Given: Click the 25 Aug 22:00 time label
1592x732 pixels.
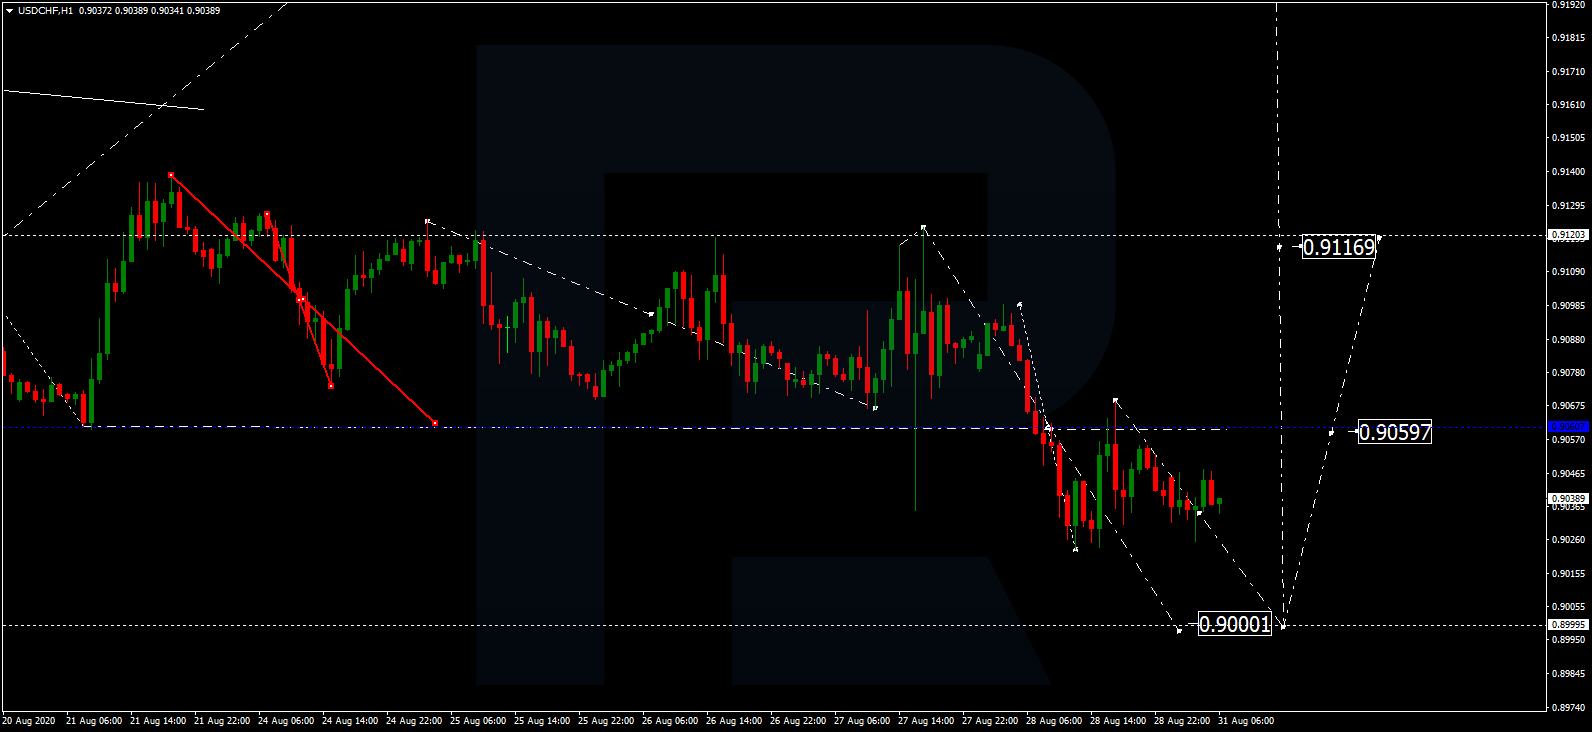Looking at the screenshot, I should pos(606,721).
